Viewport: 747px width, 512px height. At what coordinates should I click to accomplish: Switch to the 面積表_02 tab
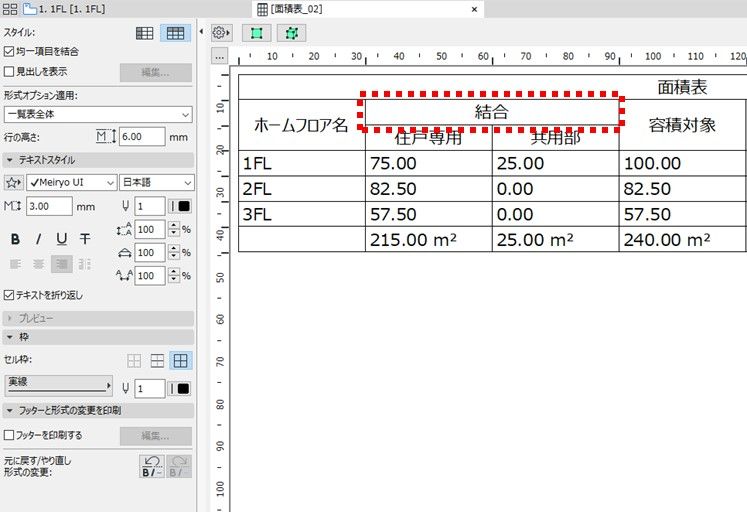369,9
